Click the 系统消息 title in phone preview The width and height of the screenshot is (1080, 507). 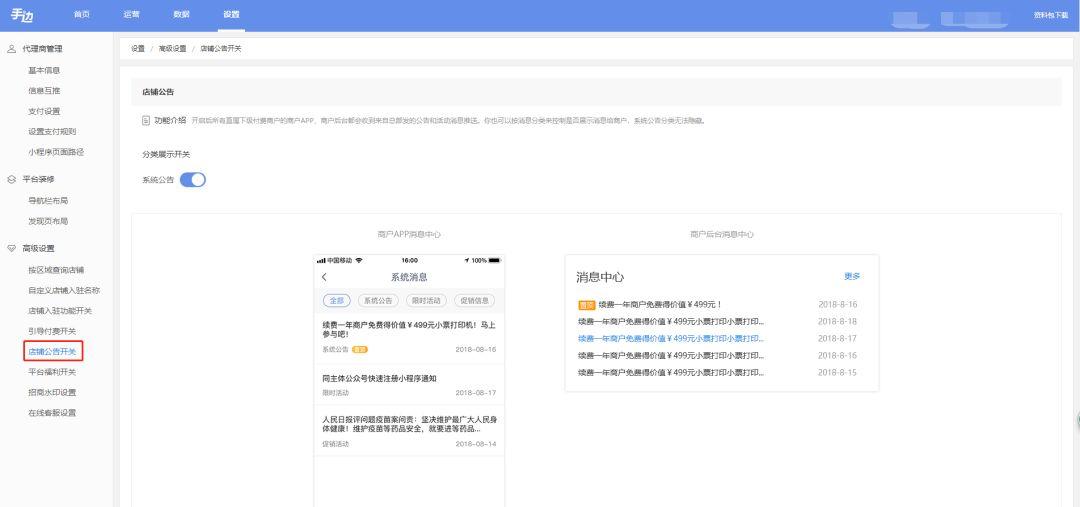pyautogui.click(x=409, y=277)
